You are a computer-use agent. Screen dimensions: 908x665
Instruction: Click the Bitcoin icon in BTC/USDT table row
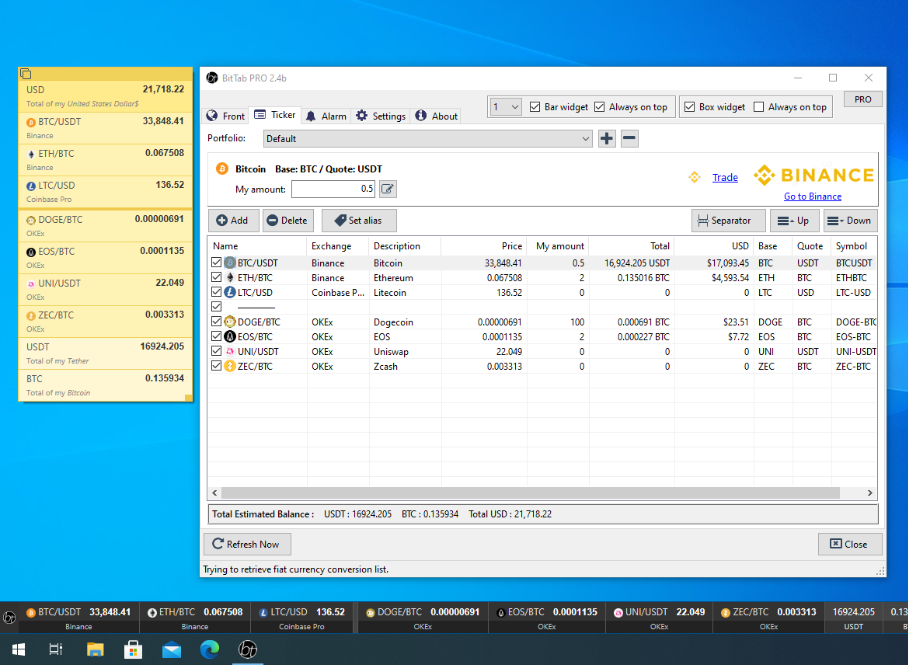[230, 263]
